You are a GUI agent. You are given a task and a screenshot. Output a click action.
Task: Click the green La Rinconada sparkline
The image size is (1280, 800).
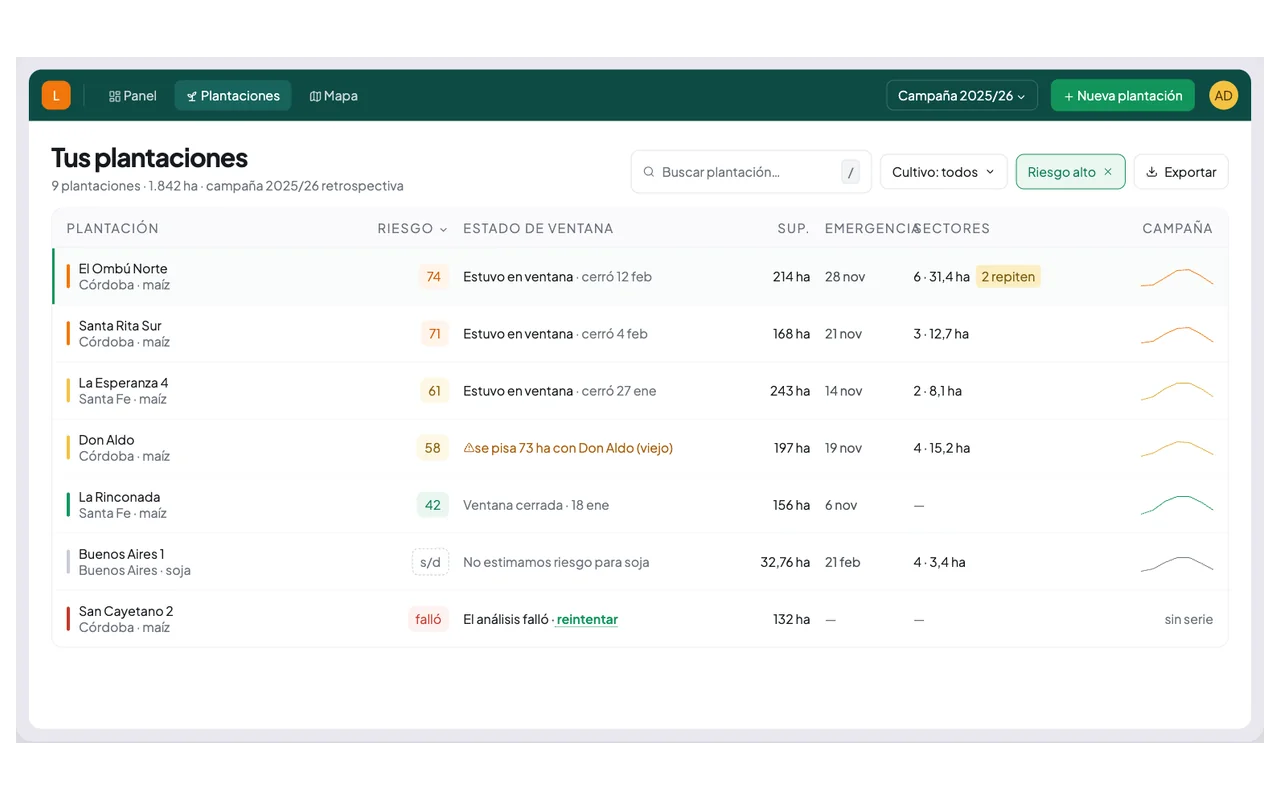pos(1177,505)
